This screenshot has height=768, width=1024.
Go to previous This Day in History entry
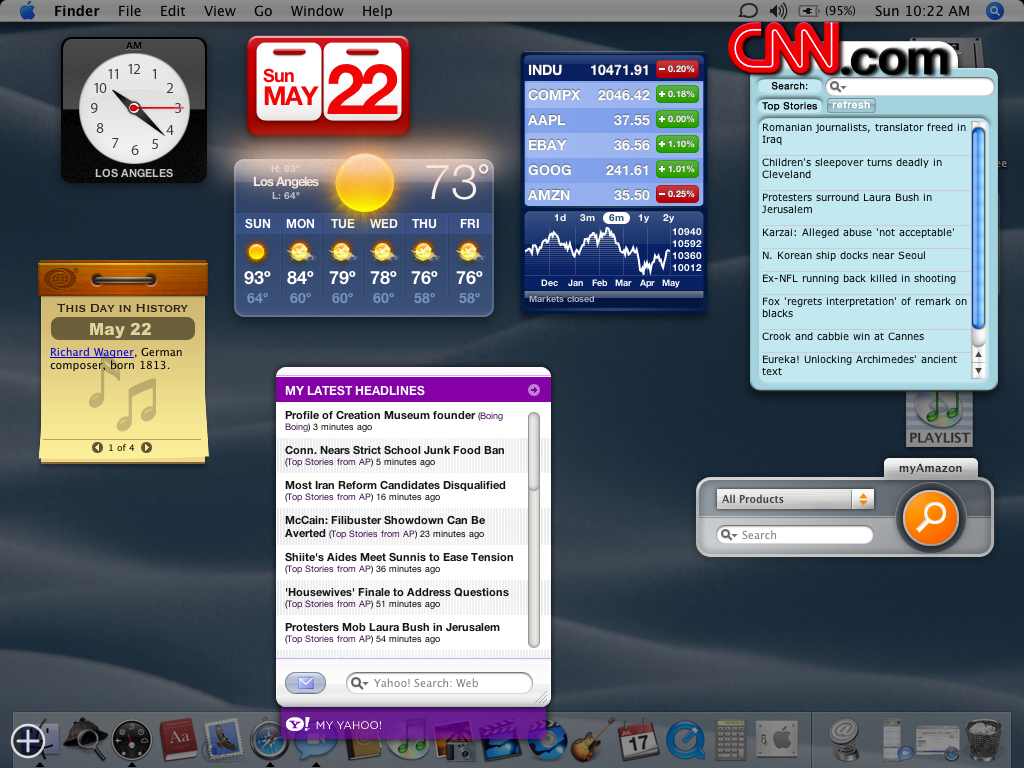click(97, 447)
